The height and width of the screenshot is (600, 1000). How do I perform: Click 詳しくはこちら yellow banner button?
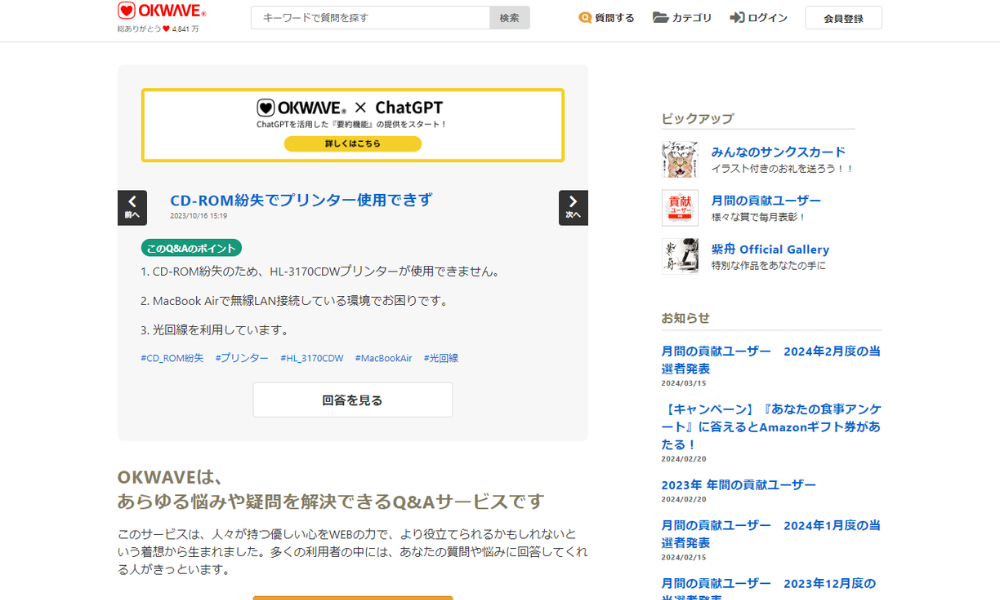click(x=352, y=144)
